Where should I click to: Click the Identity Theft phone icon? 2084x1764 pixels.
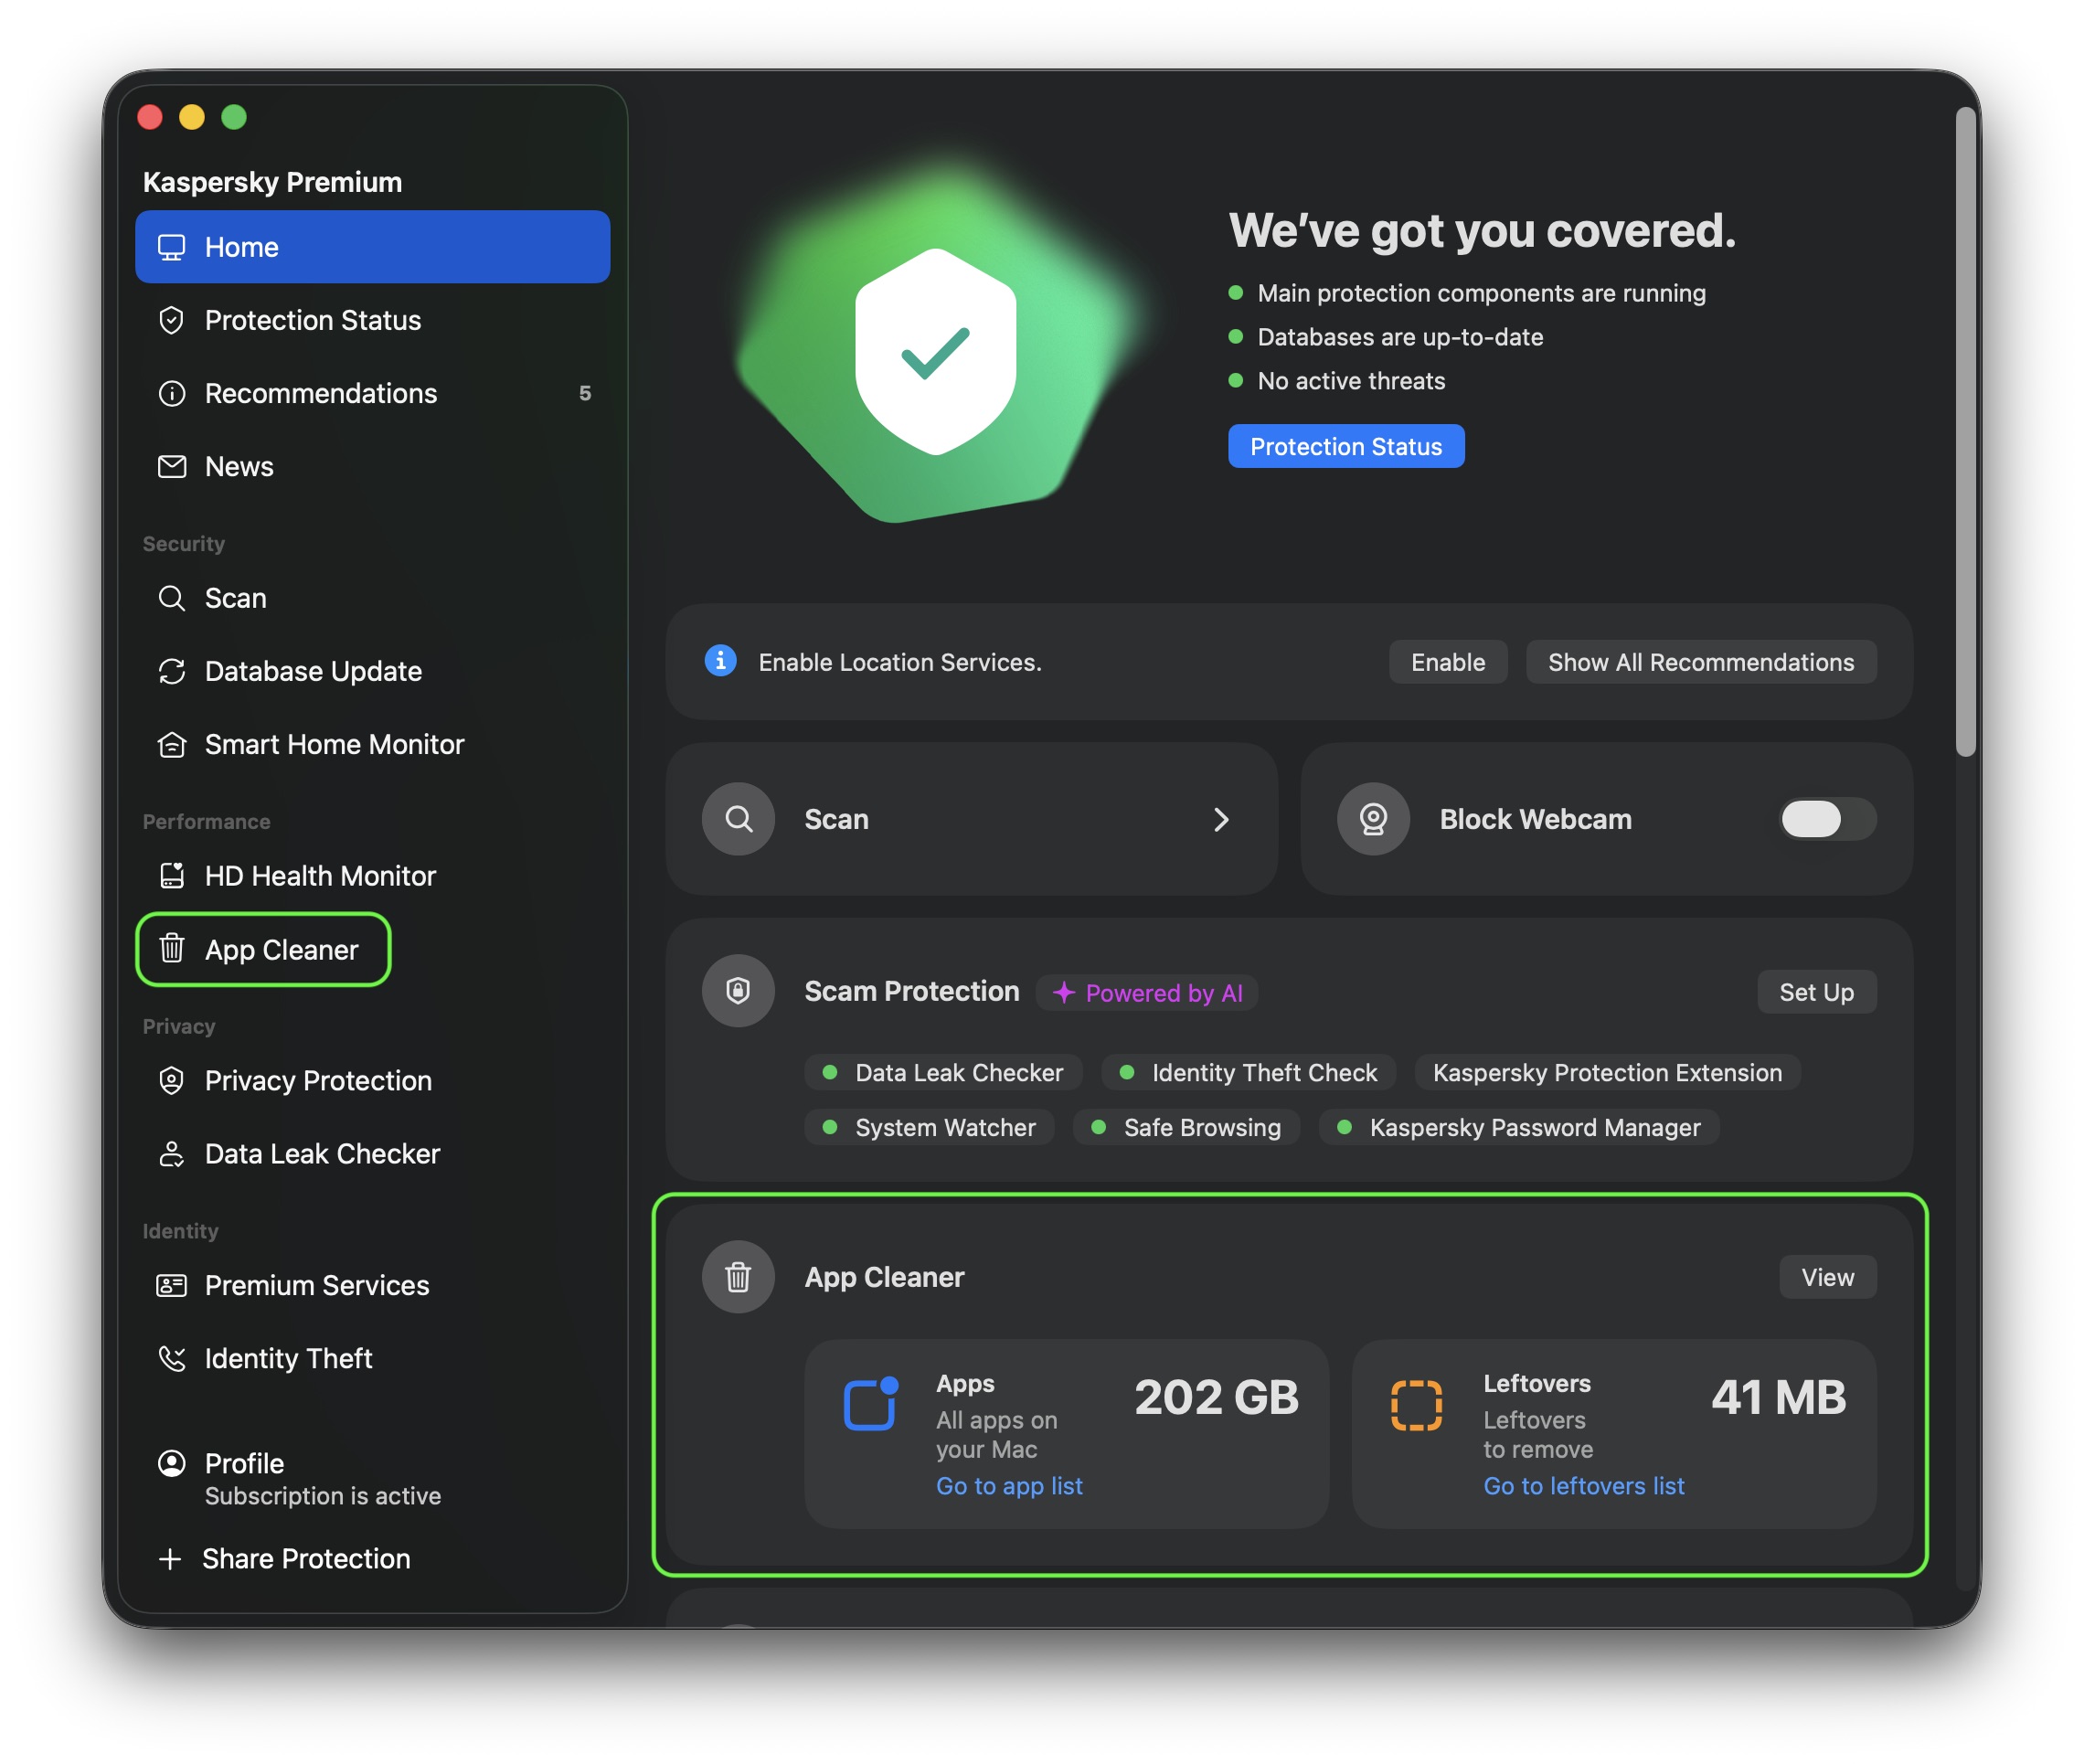pos(171,1358)
